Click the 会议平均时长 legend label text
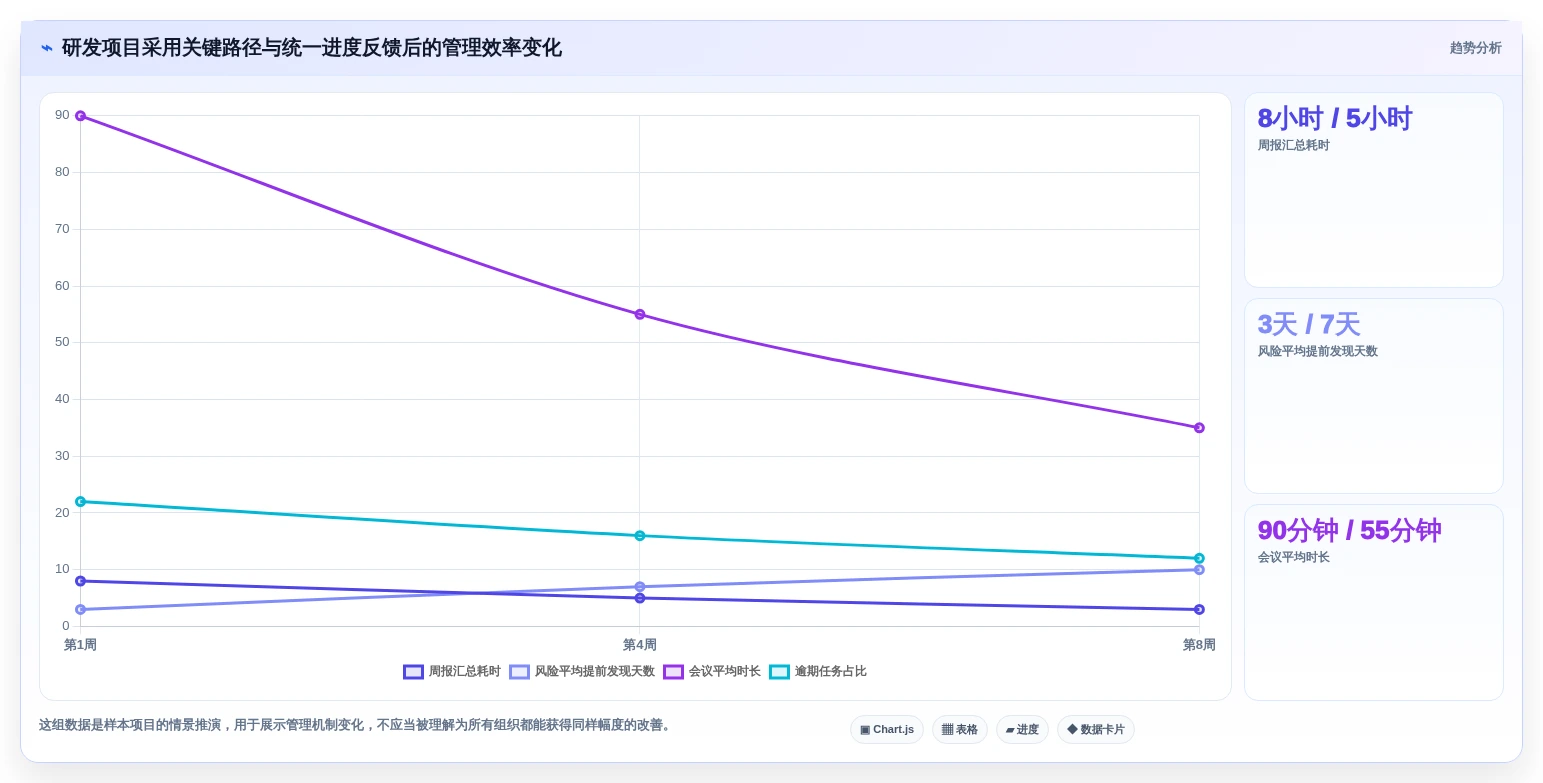 [x=725, y=672]
